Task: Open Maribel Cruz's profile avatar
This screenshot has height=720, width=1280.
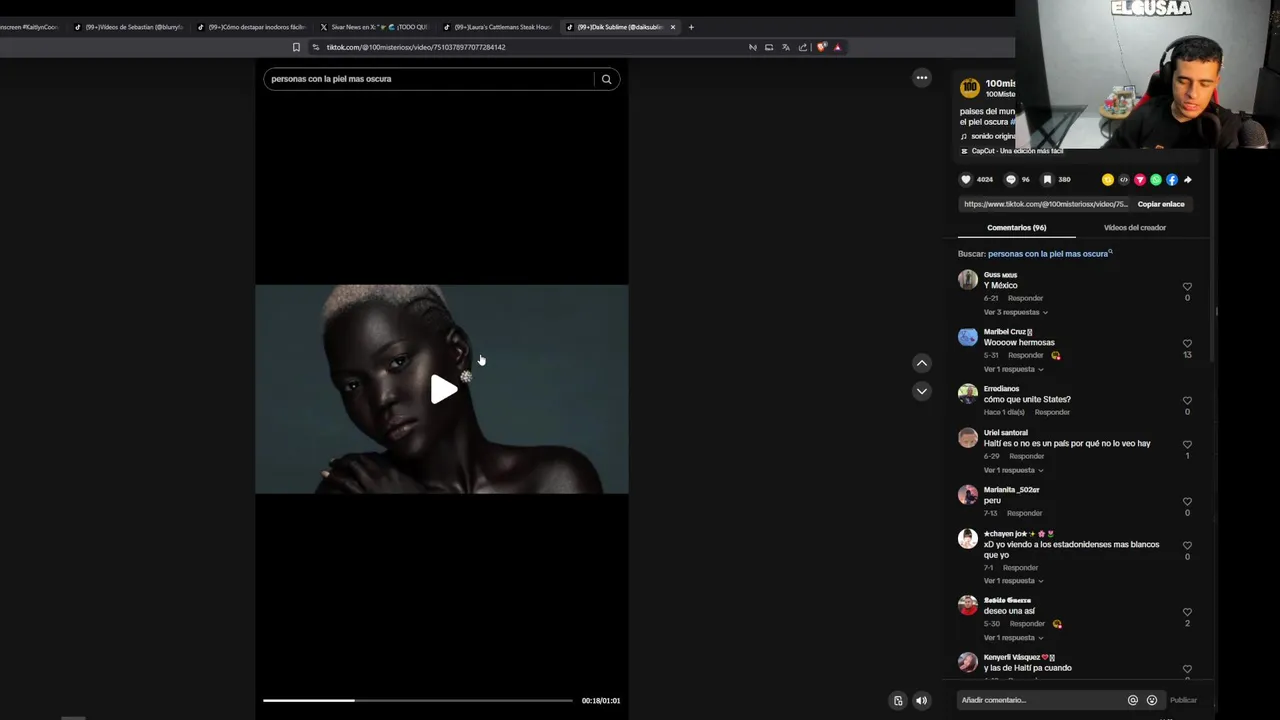Action: 968,337
